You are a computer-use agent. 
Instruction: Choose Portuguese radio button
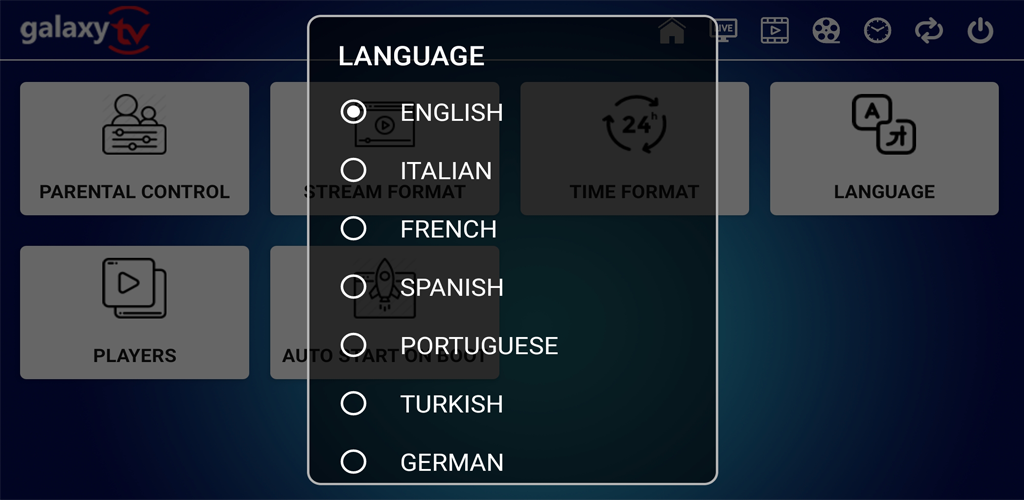(x=353, y=345)
